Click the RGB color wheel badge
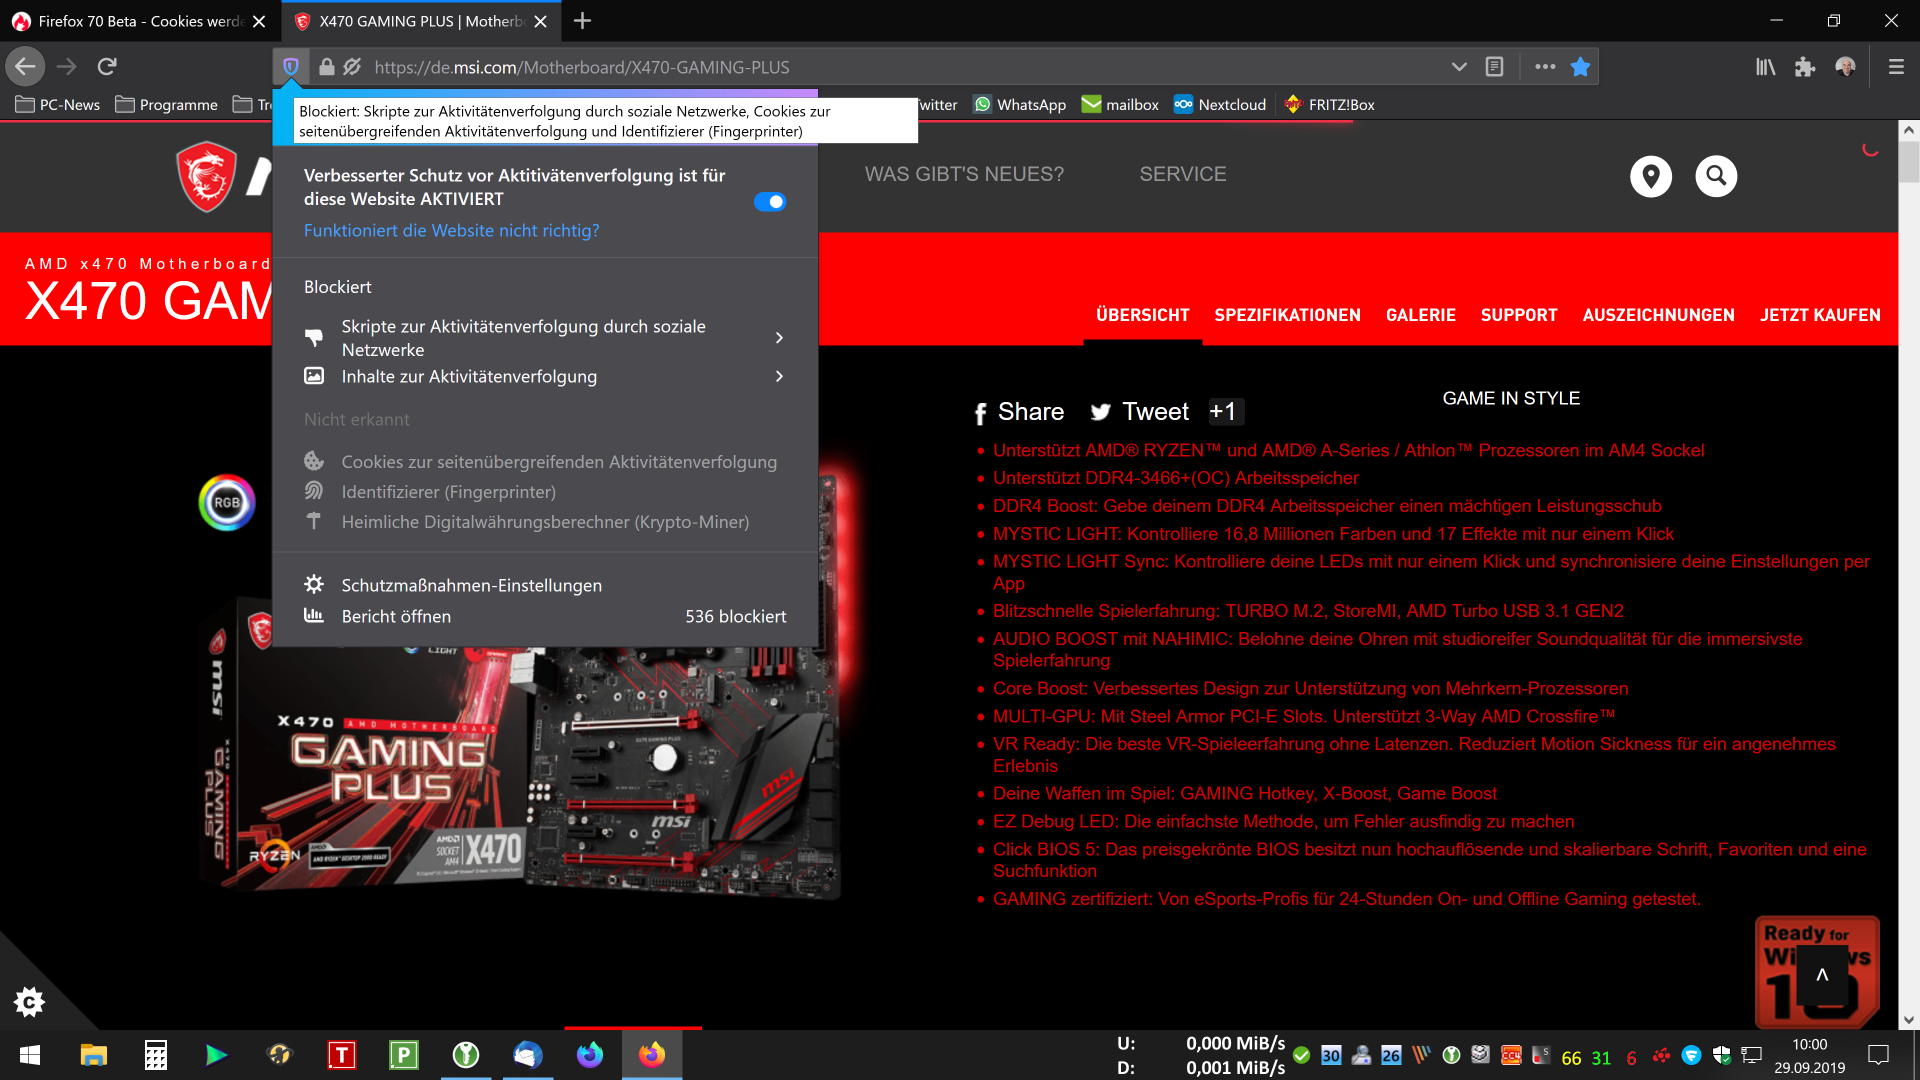1920x1080 pixels. 227,502
